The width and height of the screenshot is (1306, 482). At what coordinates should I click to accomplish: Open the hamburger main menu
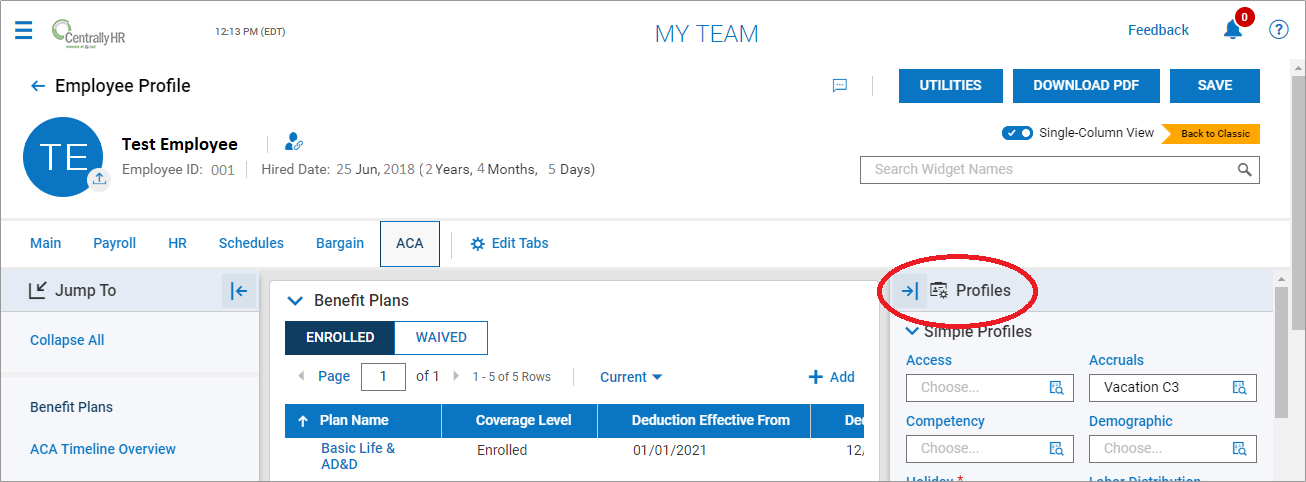click(24, 30)
